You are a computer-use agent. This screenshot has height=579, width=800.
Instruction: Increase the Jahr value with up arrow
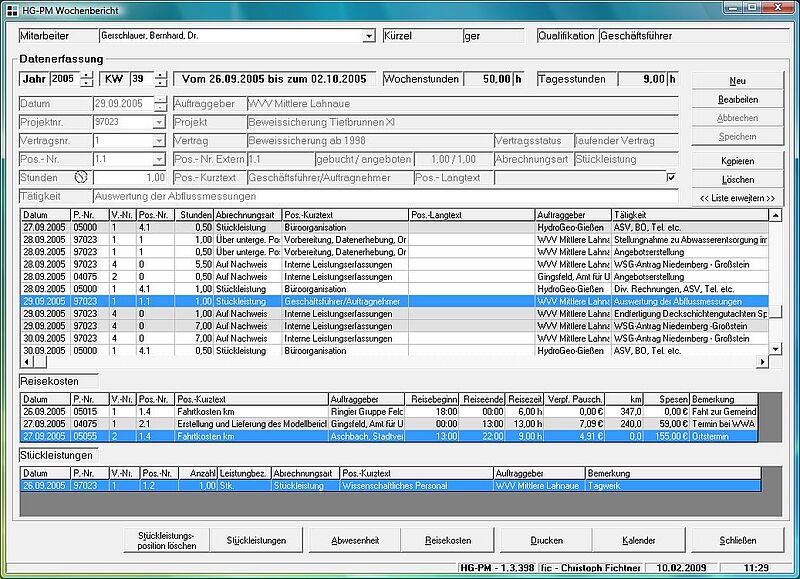coord(87,74)
